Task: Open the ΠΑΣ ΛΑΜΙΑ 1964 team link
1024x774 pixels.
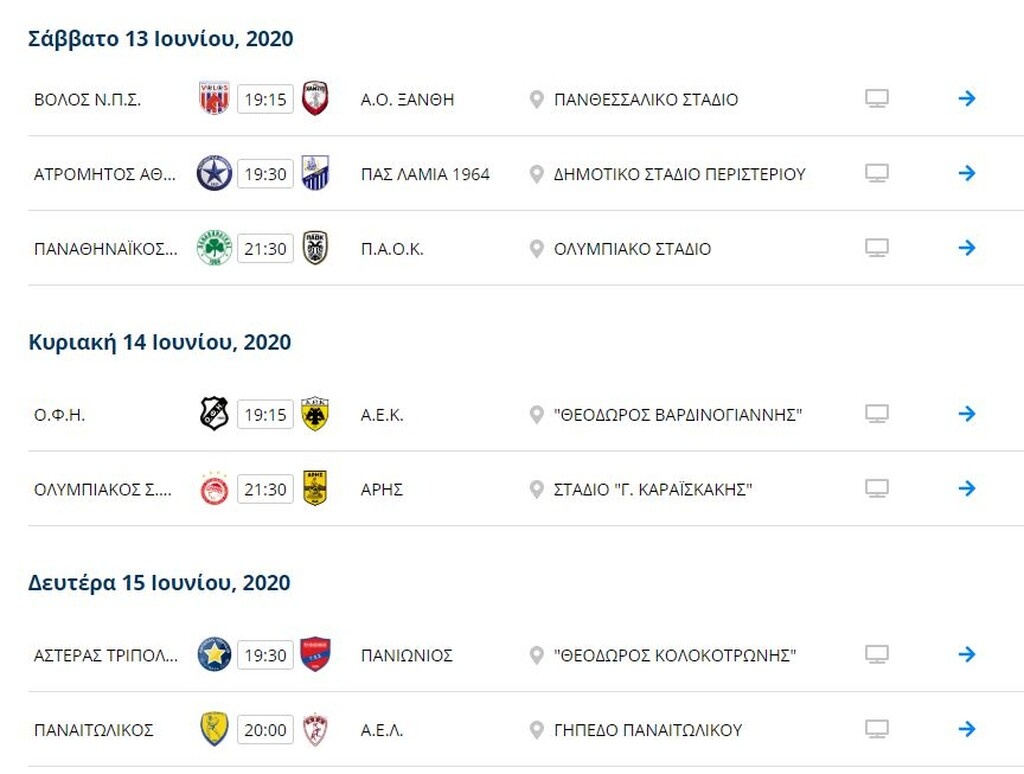Action: click(x=425, y=174)
